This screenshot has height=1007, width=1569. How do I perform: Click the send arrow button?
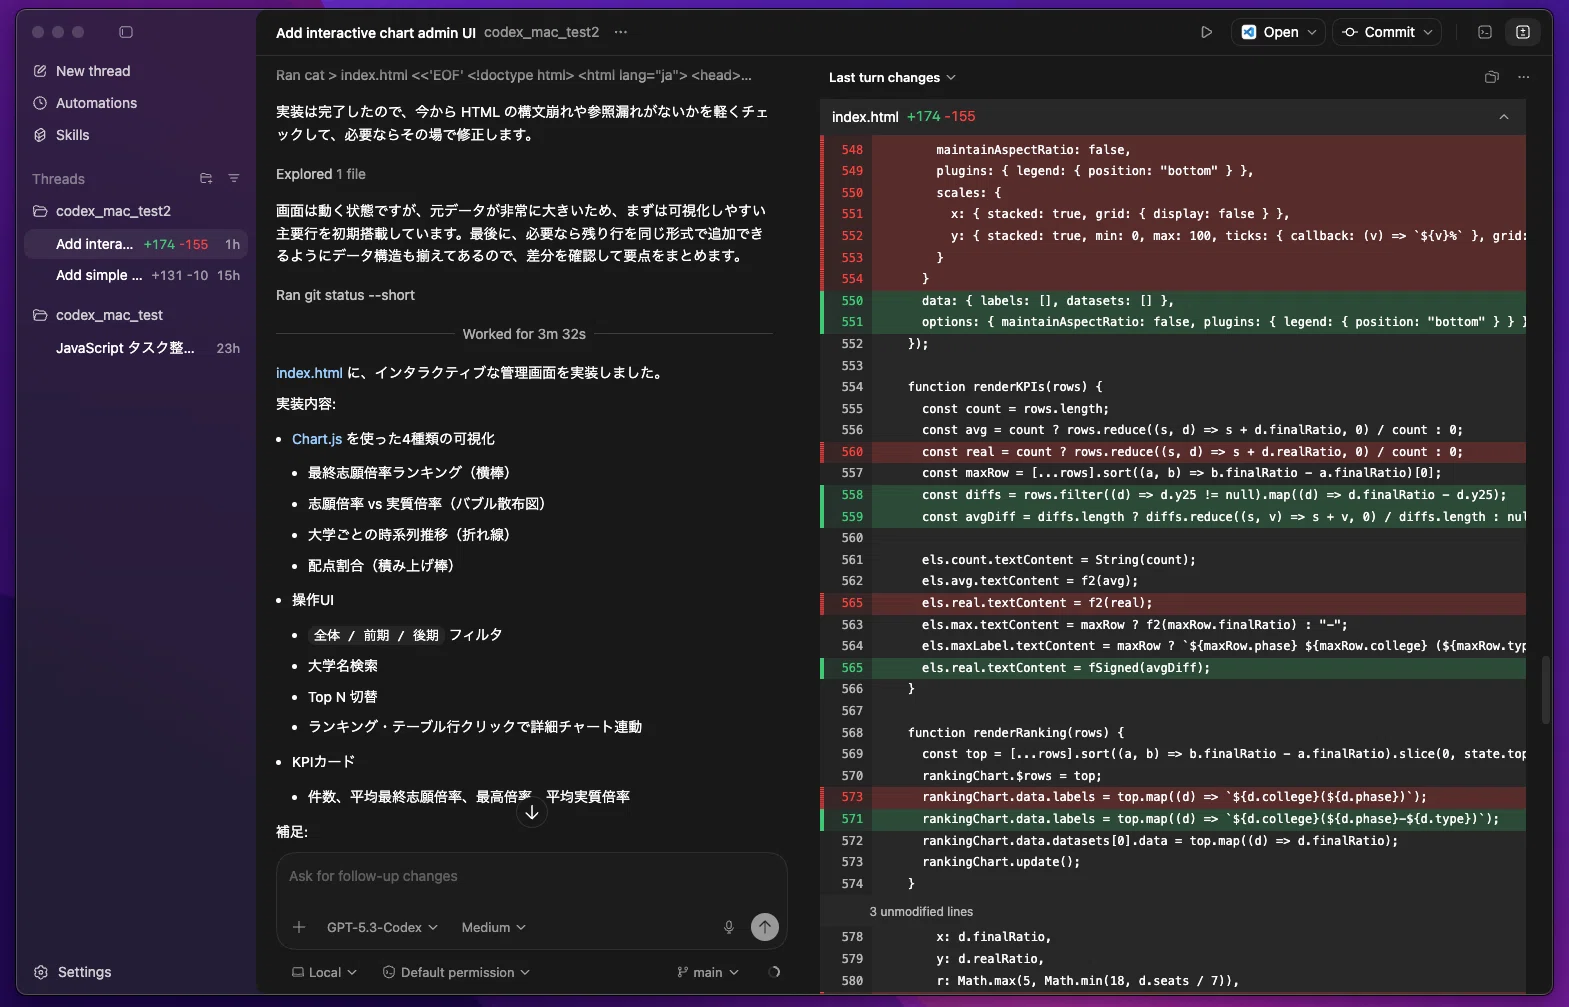(765, 927)
